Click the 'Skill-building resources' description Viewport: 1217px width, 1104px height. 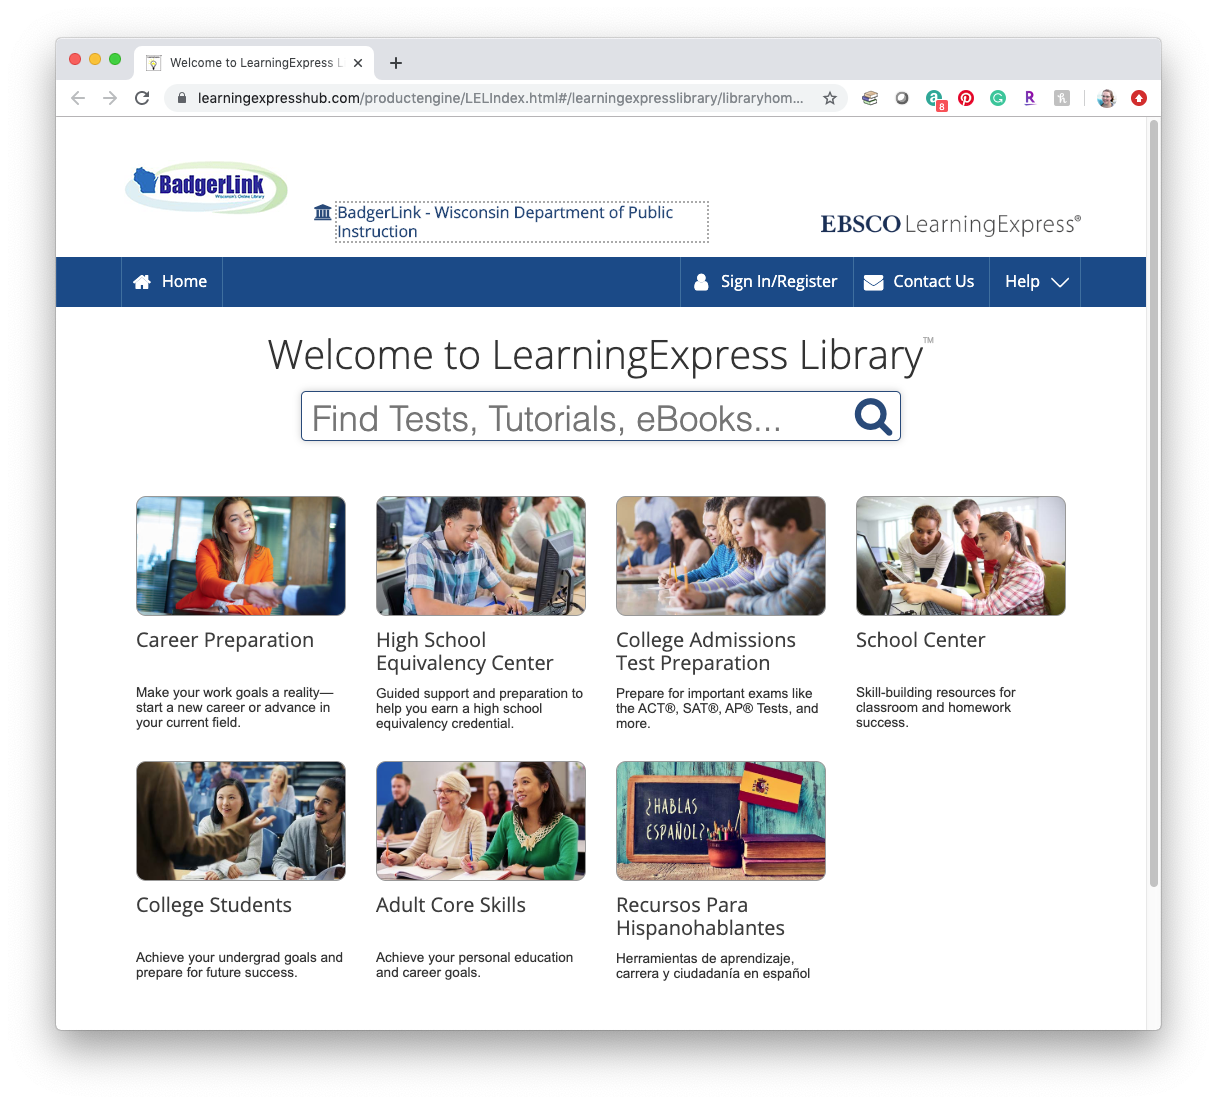pos(936,707)
